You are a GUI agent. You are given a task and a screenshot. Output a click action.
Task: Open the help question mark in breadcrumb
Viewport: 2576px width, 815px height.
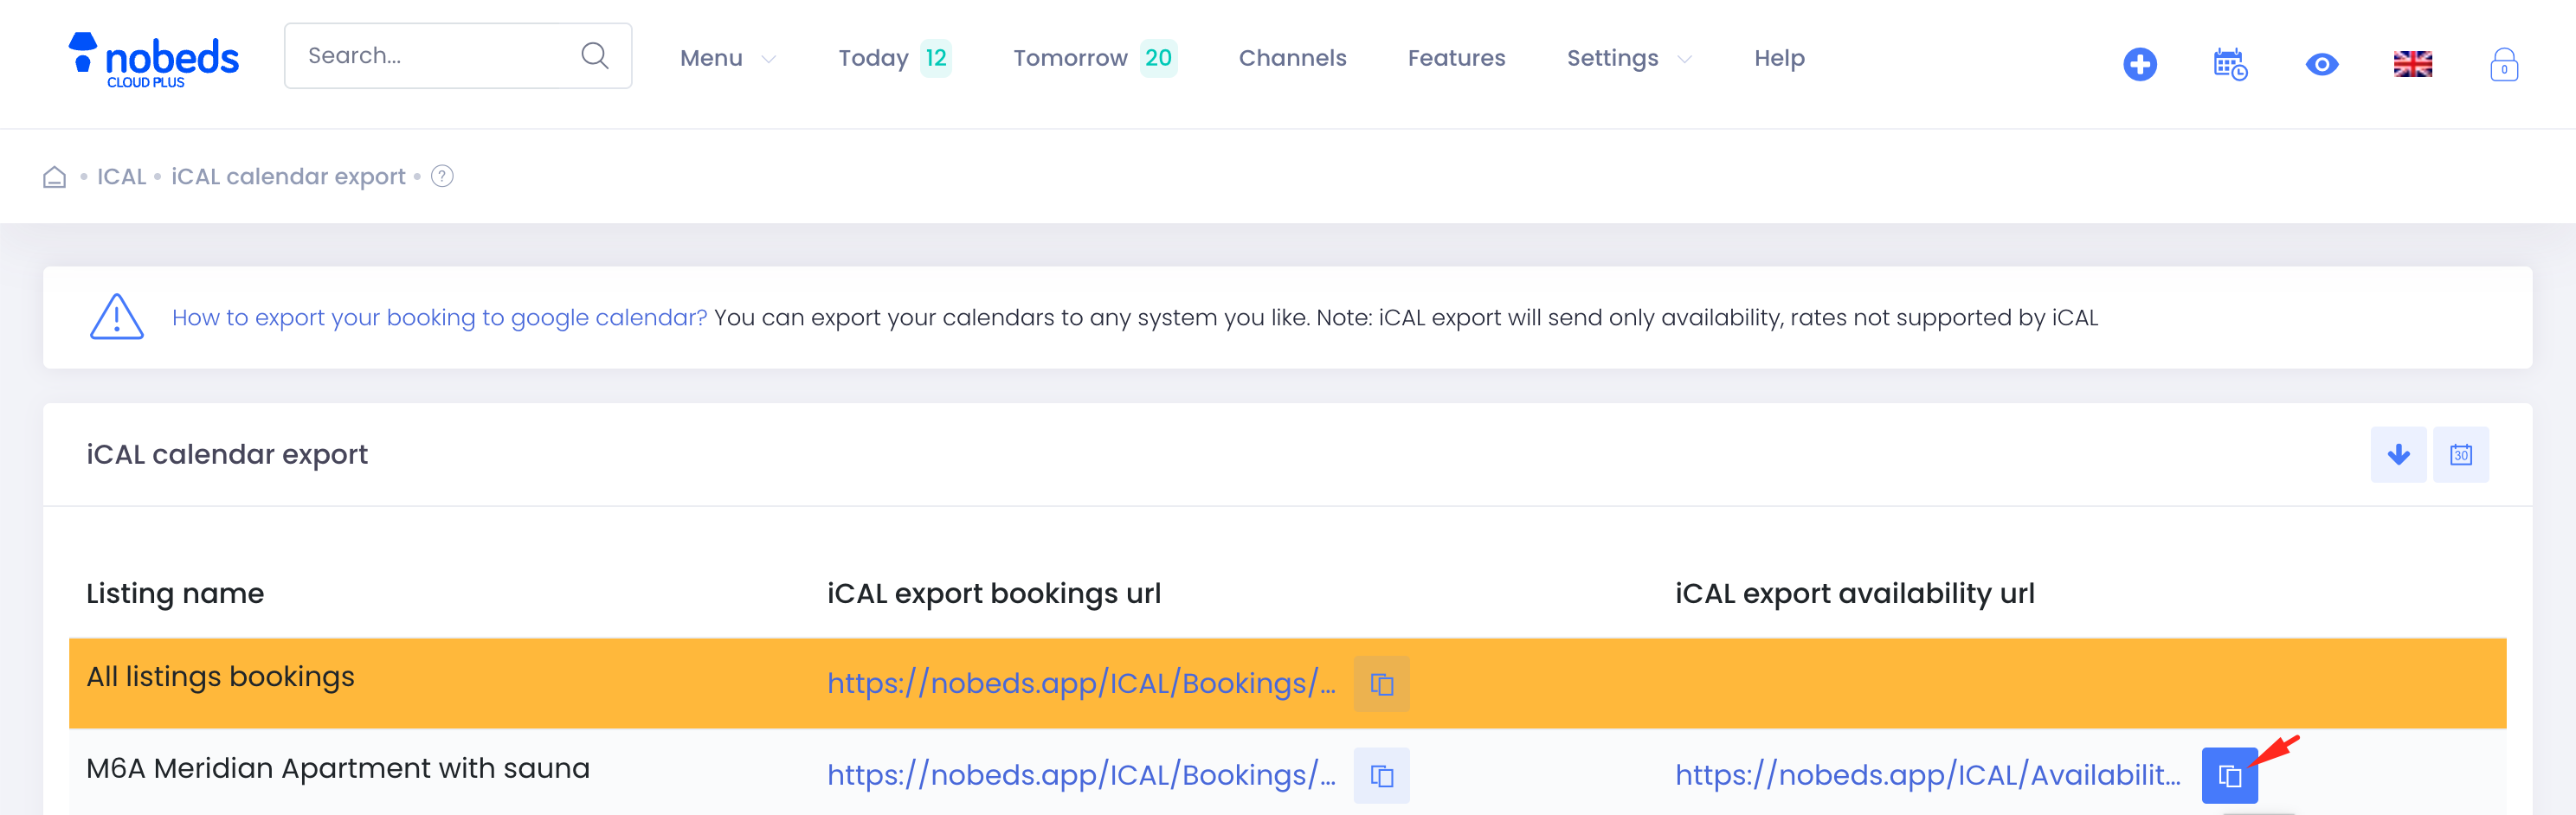pyautogui.click(x=441, y=176)
